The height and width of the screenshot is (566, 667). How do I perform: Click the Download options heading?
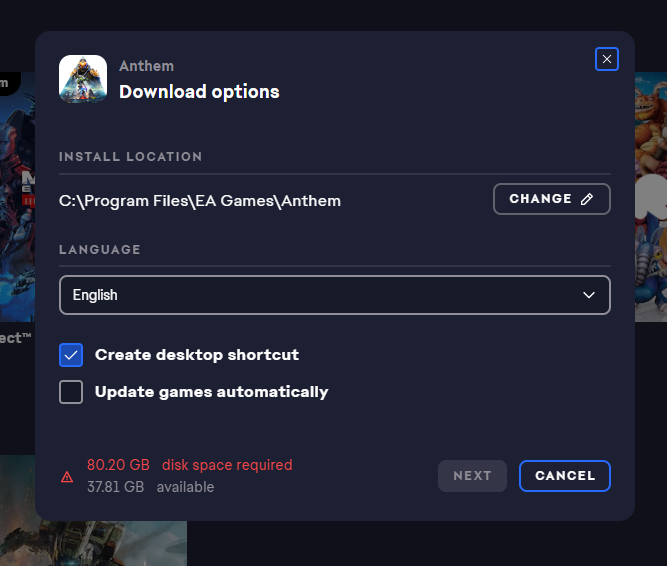pyautogui.click(x=199, y=92)
